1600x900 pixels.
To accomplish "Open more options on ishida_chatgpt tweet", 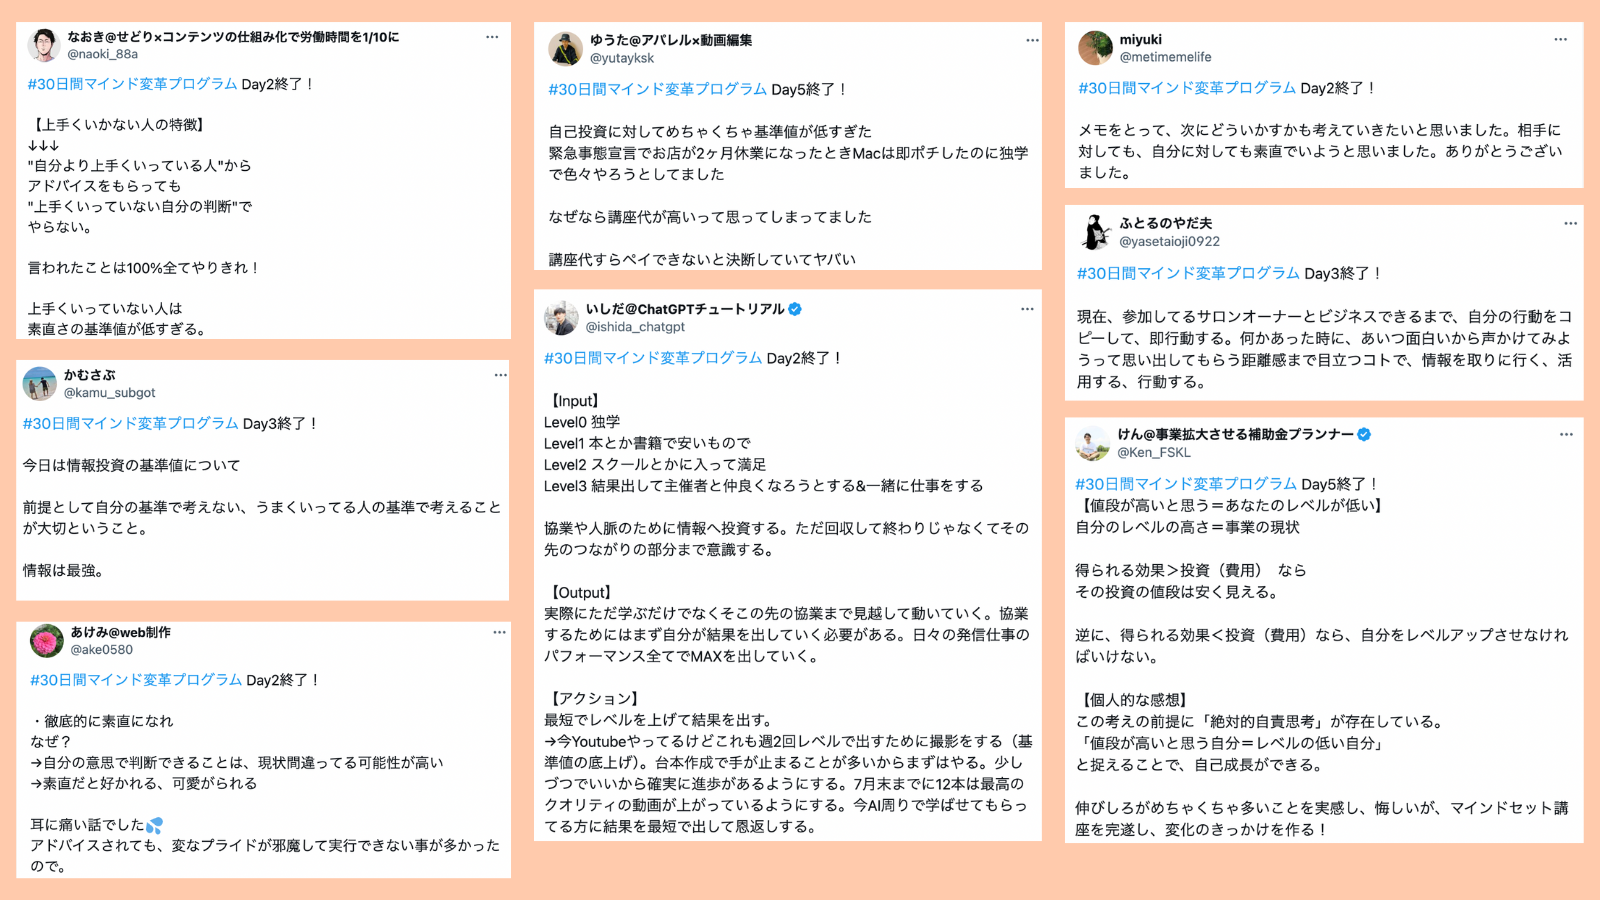I will tap(1027, 309).
